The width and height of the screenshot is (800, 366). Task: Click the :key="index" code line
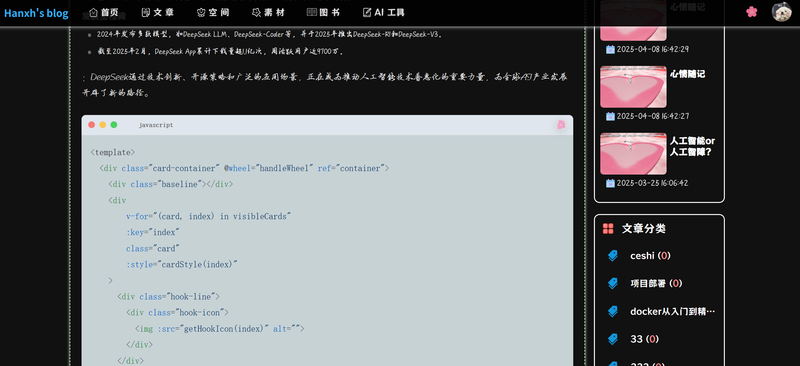(x=153, y=232)
